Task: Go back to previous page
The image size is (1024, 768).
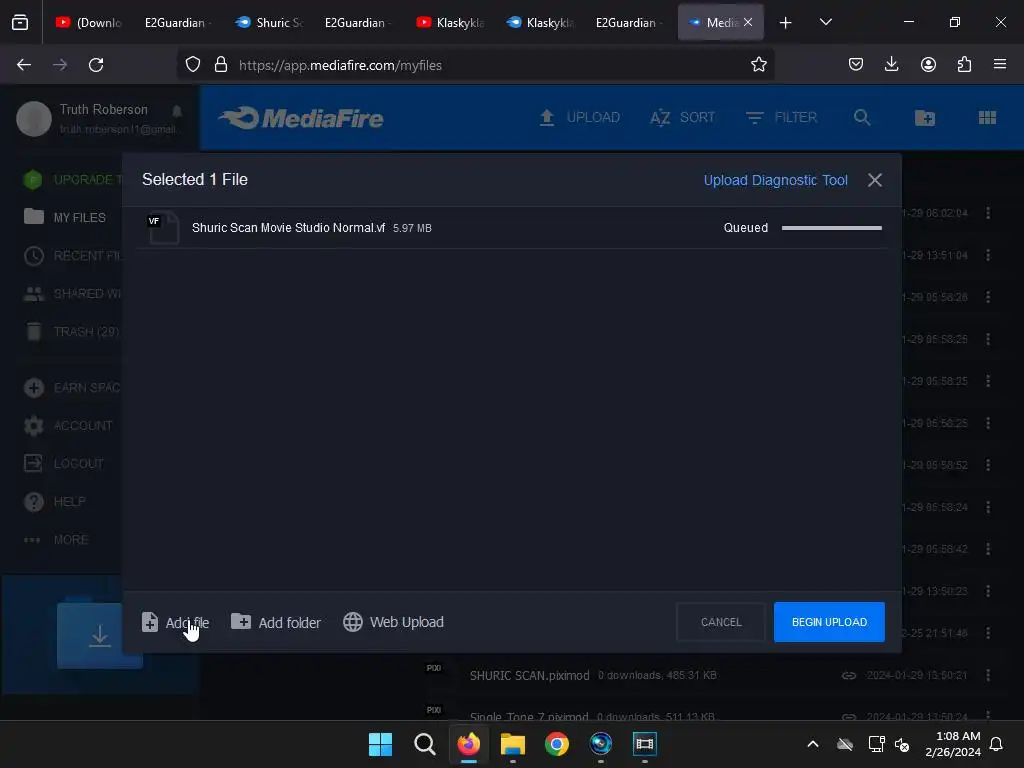Action: pyautogui.click(x=24, y=65)
